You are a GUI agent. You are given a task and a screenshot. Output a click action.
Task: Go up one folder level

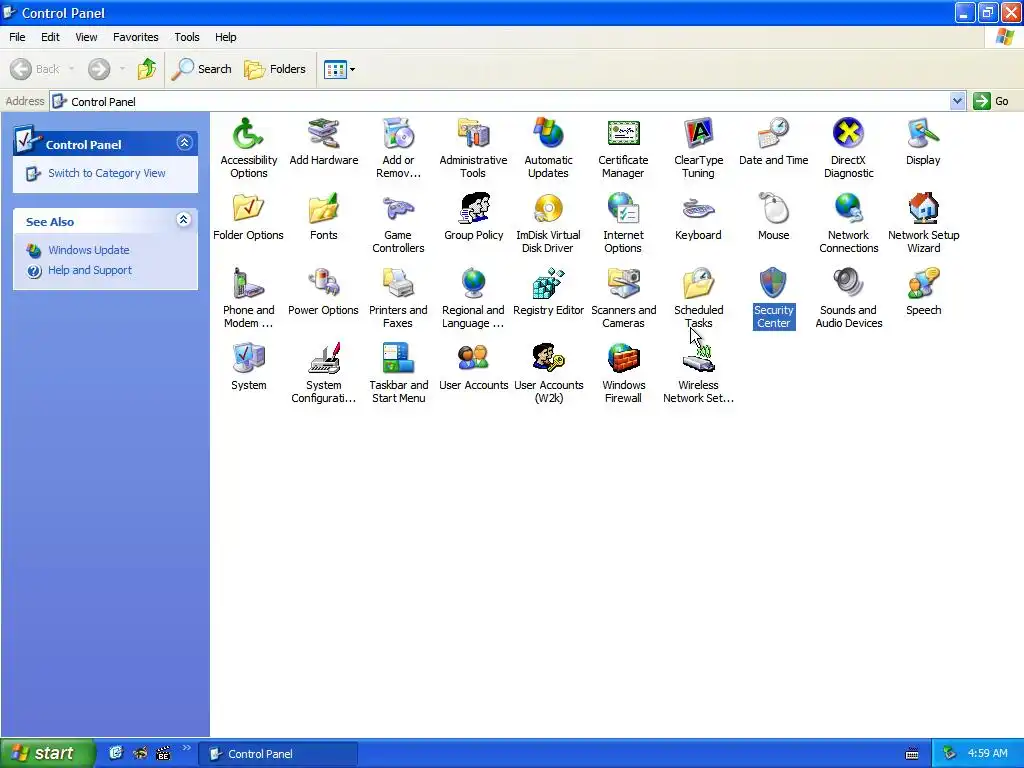click(x=146, y=69)
